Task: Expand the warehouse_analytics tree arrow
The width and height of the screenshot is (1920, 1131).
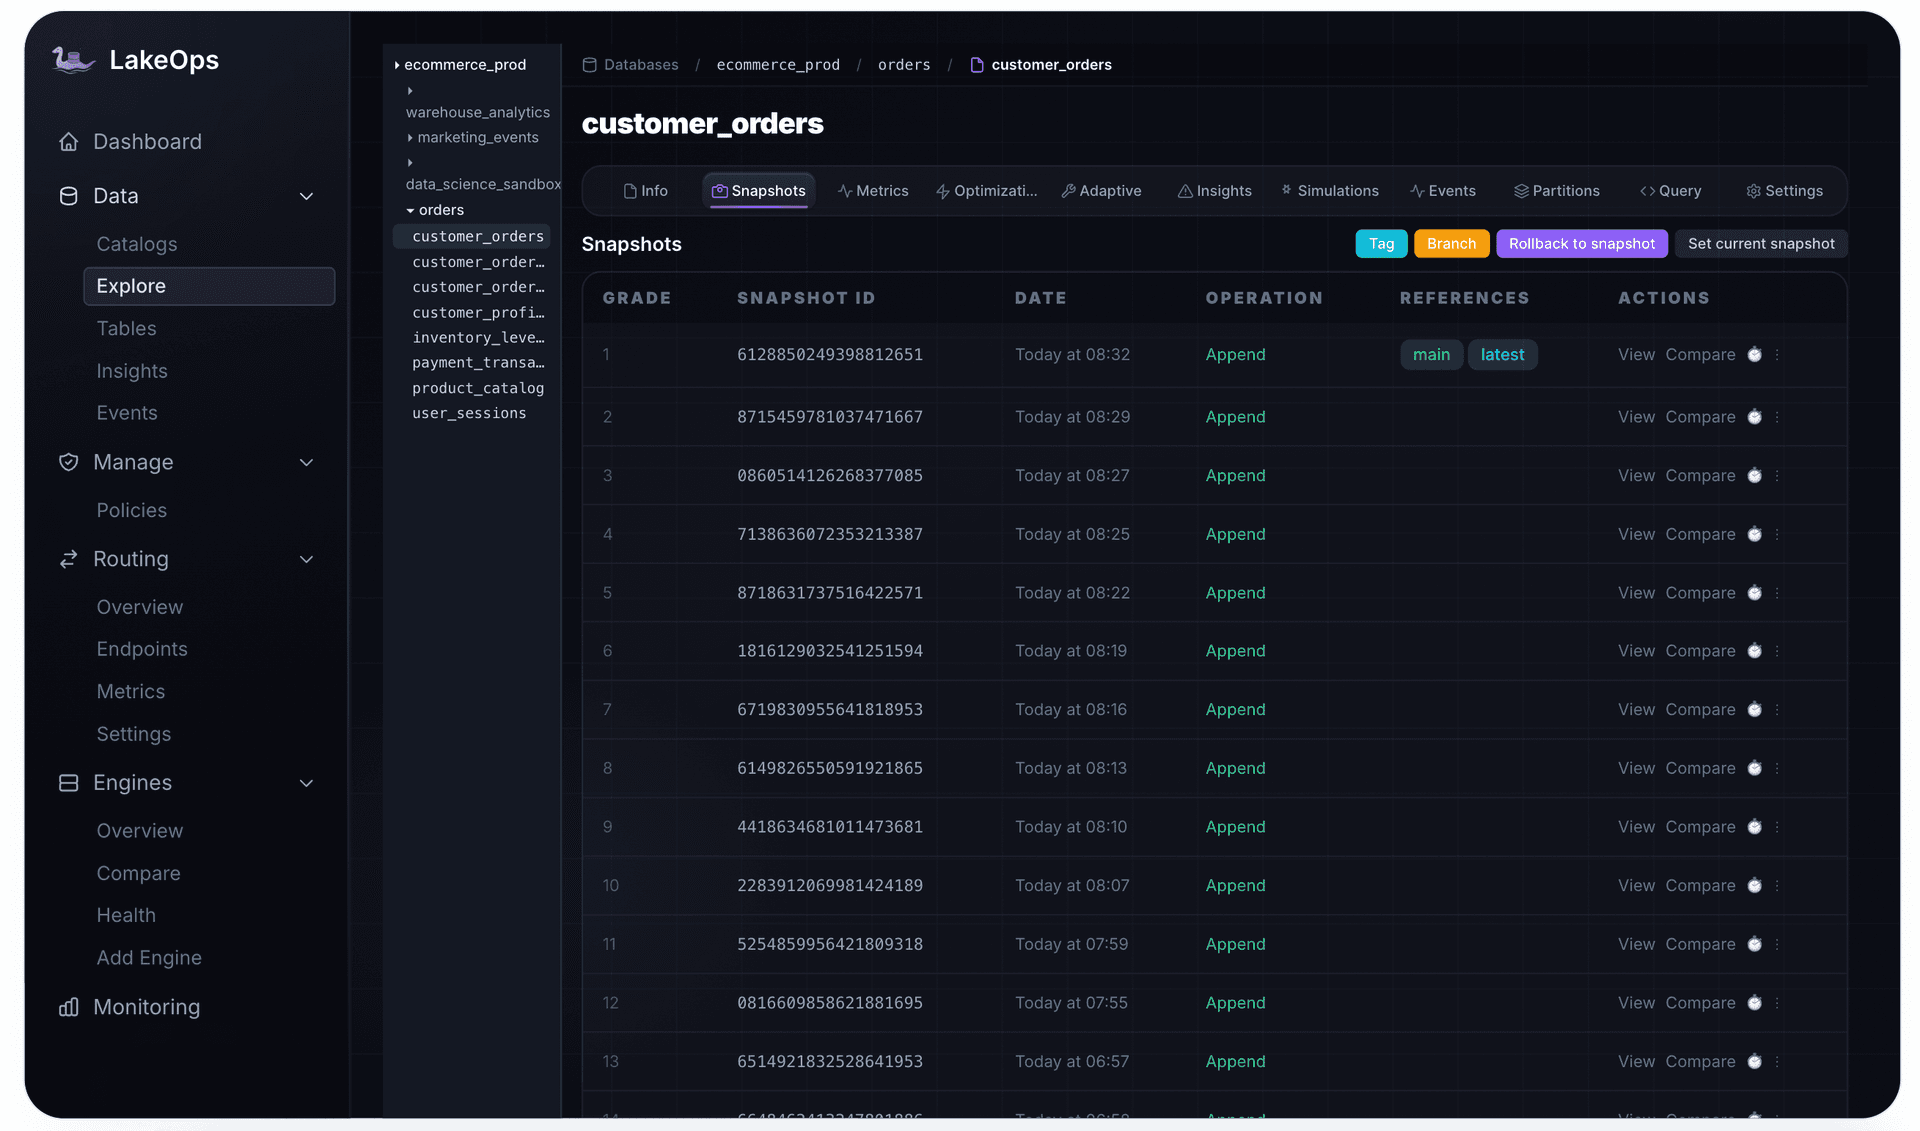Action: coord(410,91)
